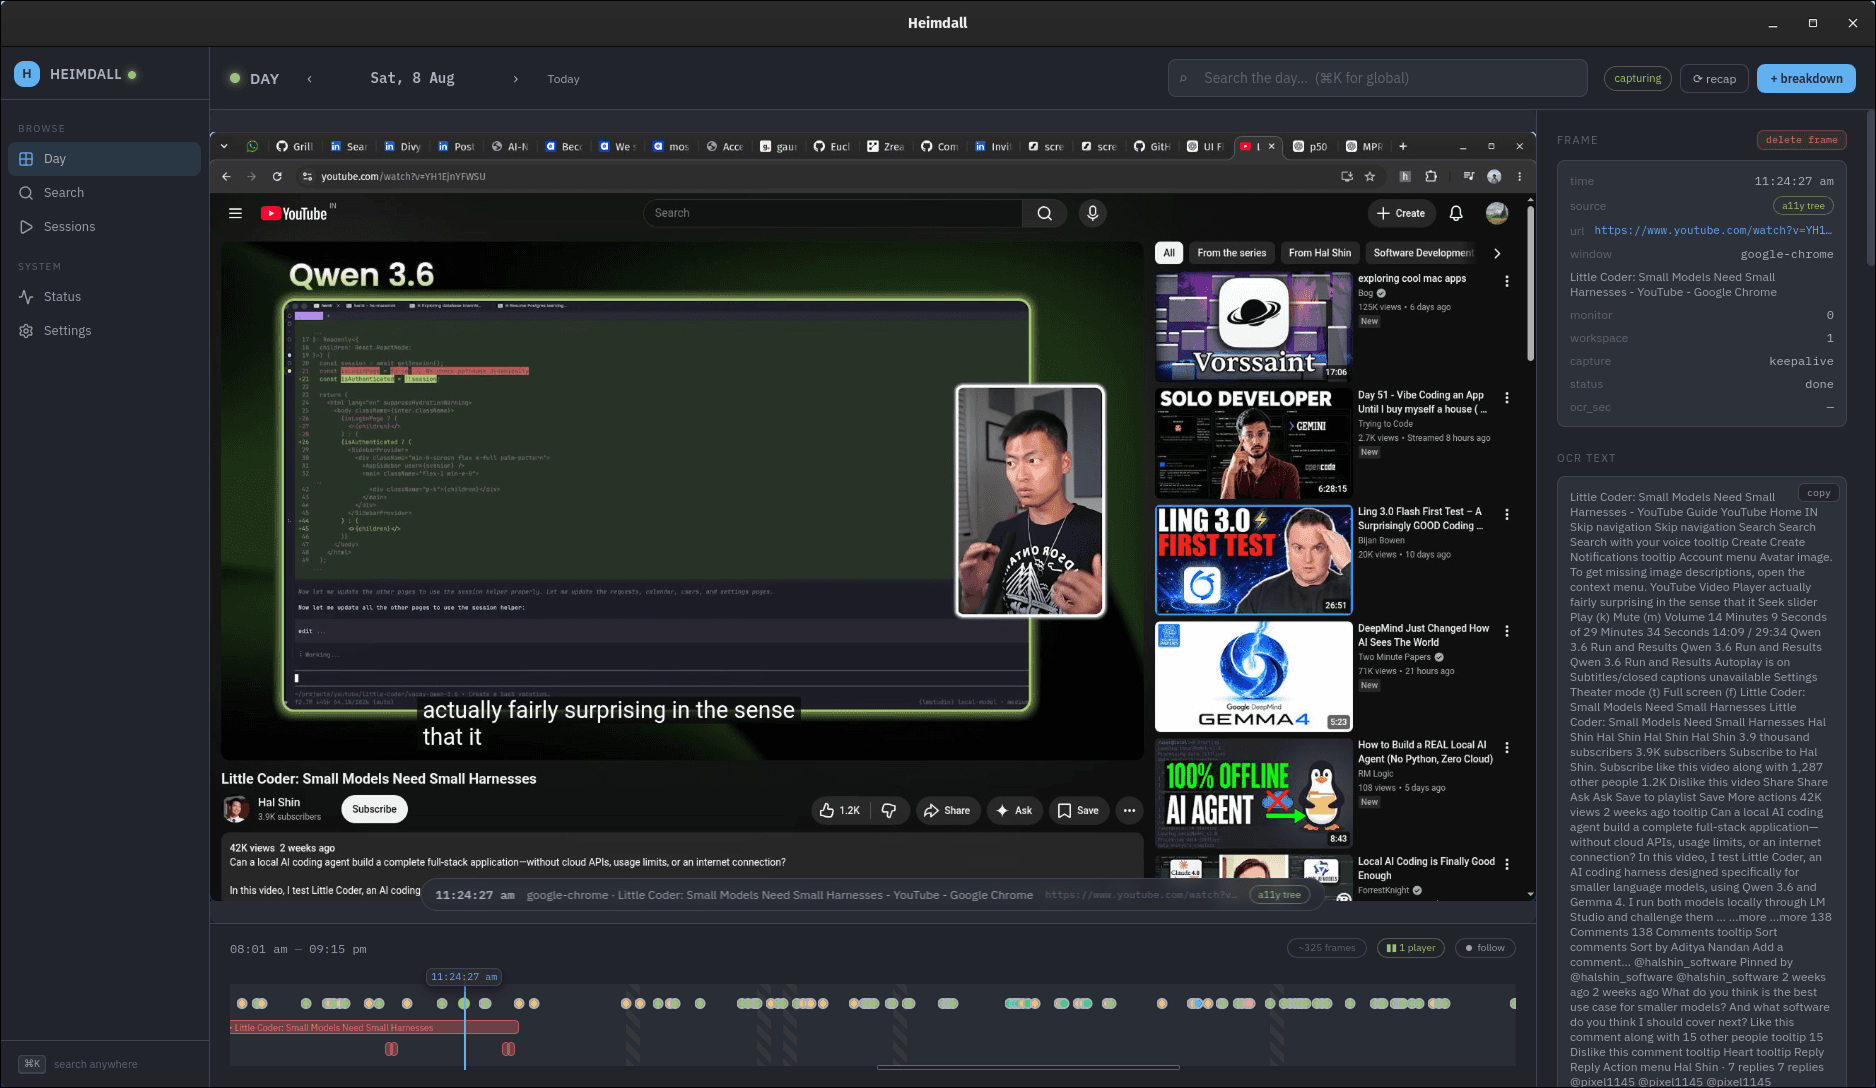
Task: Click the YouTube voice search microphone
Action: point(1092,213)
